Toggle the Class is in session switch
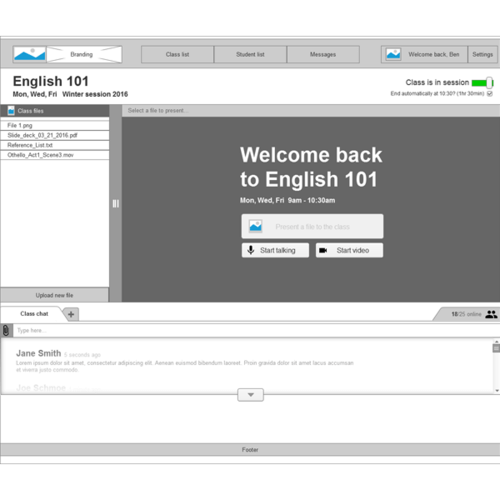The width and height of the screenshot is (500, 500). (x=482, y=82)
